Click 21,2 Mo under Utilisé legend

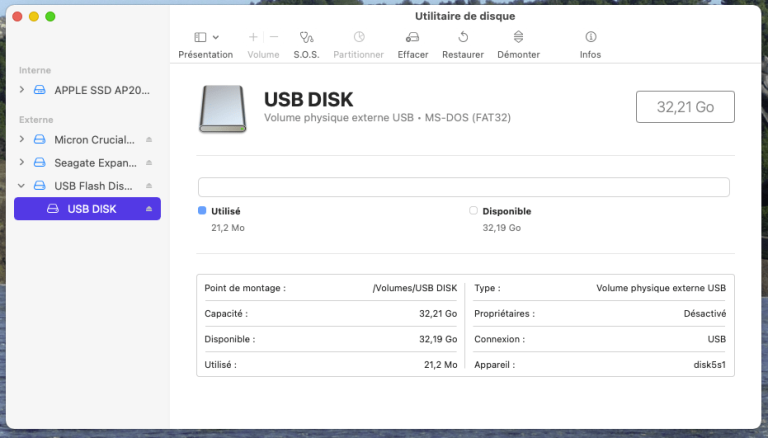point(228,228)
